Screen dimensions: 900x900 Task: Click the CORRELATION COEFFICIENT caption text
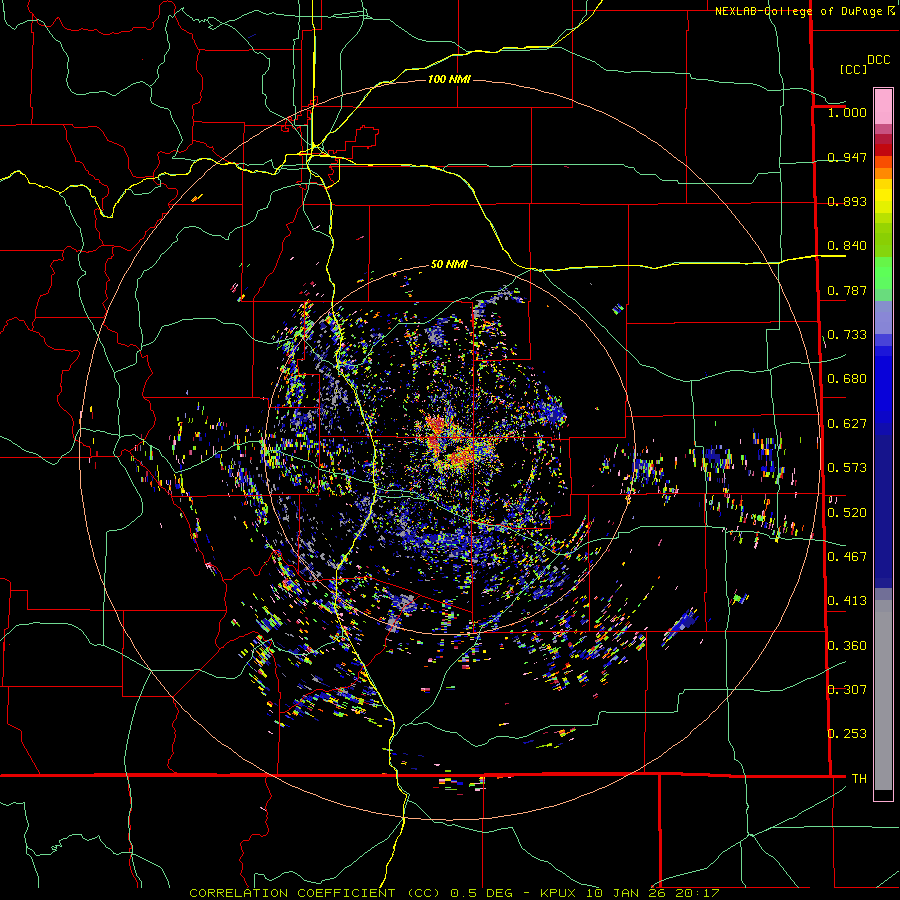[x=293, y=893]
